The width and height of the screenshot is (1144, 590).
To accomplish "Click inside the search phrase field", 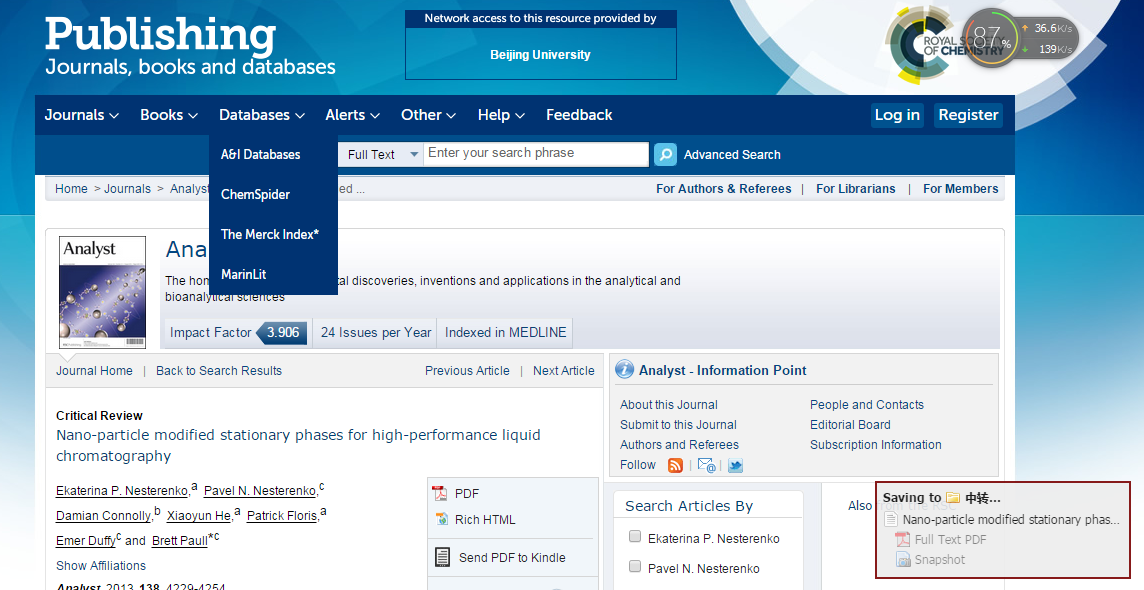I will coord(536,154).
